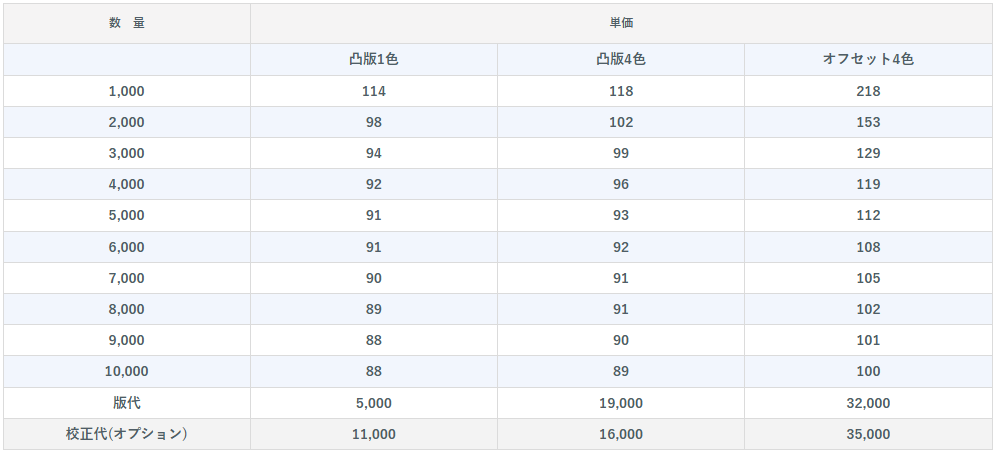Click the 2,000 quantity row label
This screenshot has height=452, width=998.
[x=127, y=122]
